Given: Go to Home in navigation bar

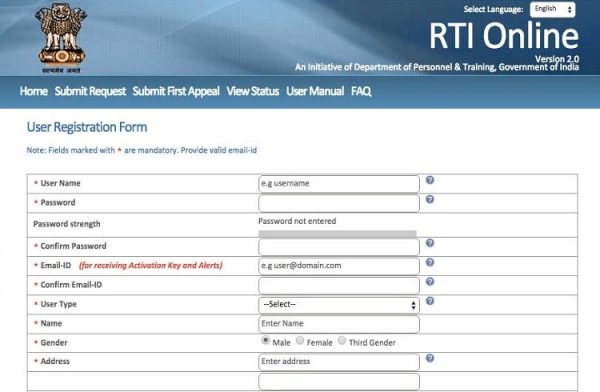Looking at the screenshot, I should [x=34, y=91].
